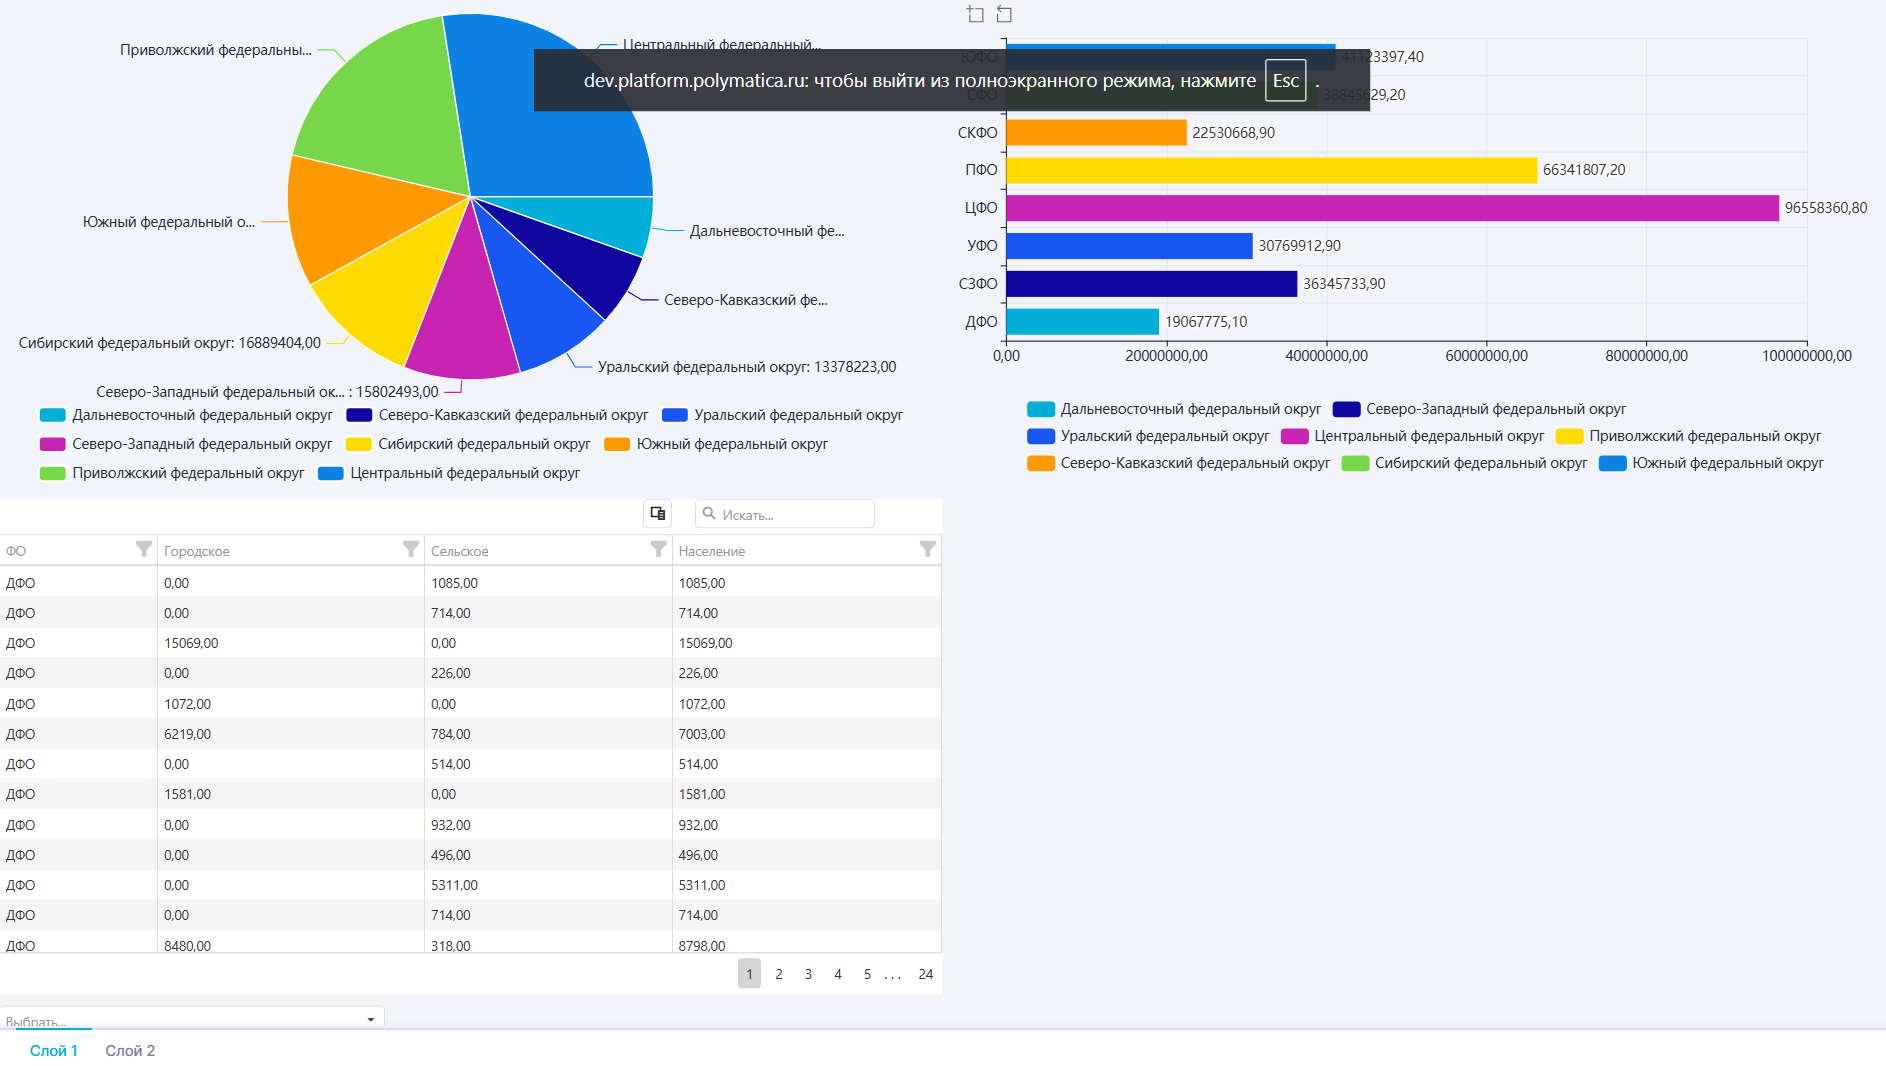This screenshot has width=1886, height=1066.
Task: Click the zoom area selection icon above bar chart
Action: click(975, 14)
